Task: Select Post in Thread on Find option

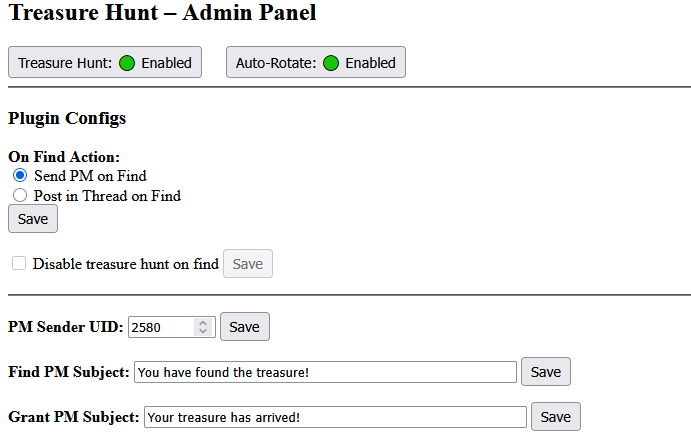Action: pos(20,196)
